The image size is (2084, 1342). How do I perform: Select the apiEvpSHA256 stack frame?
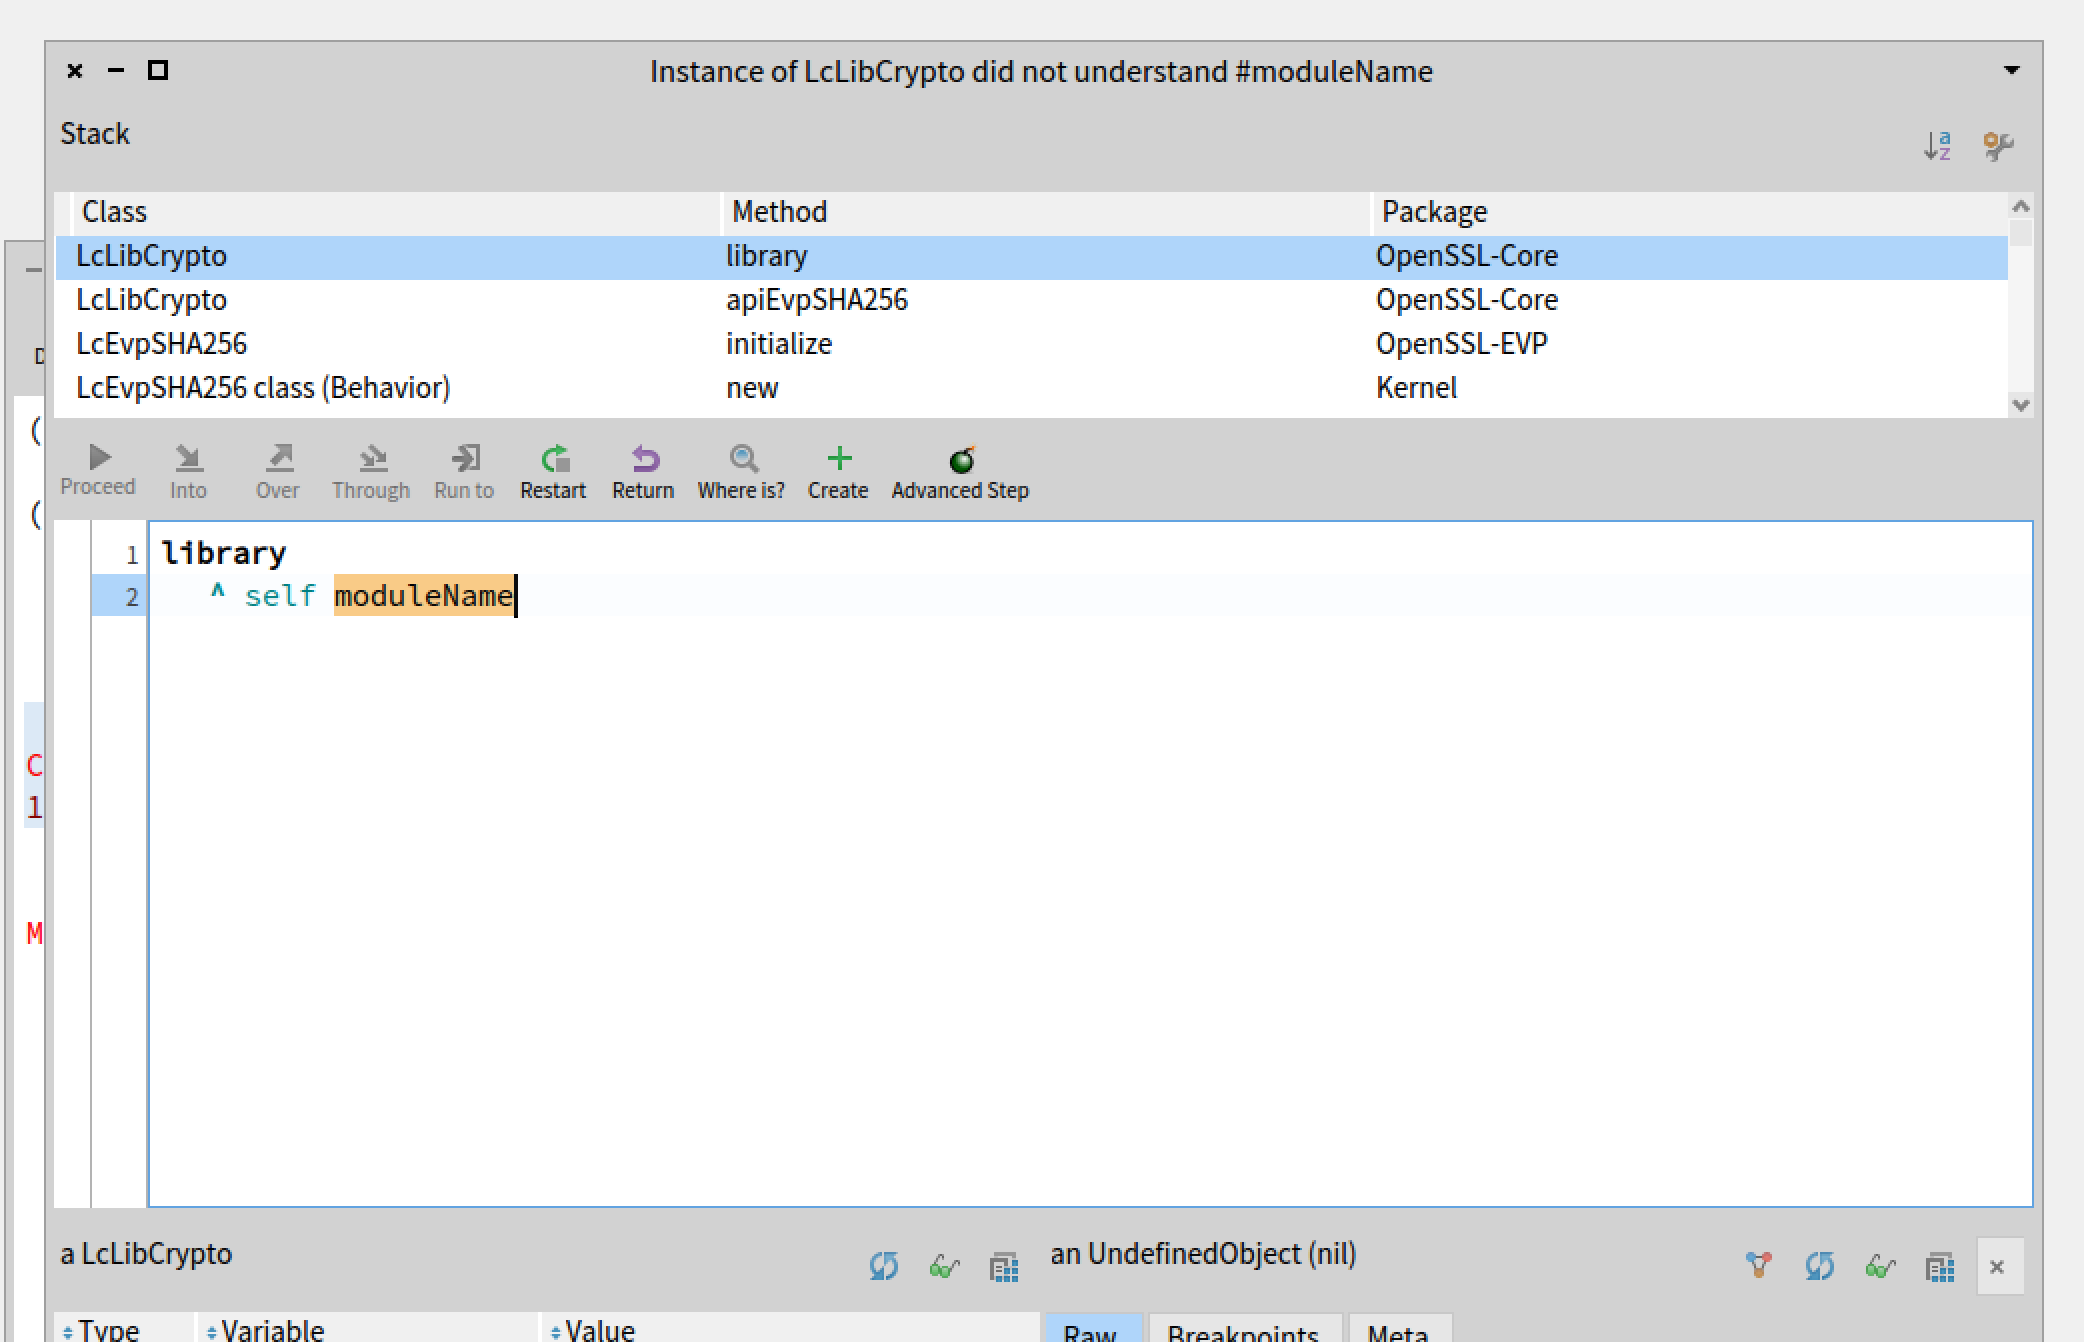click(816, 300)
